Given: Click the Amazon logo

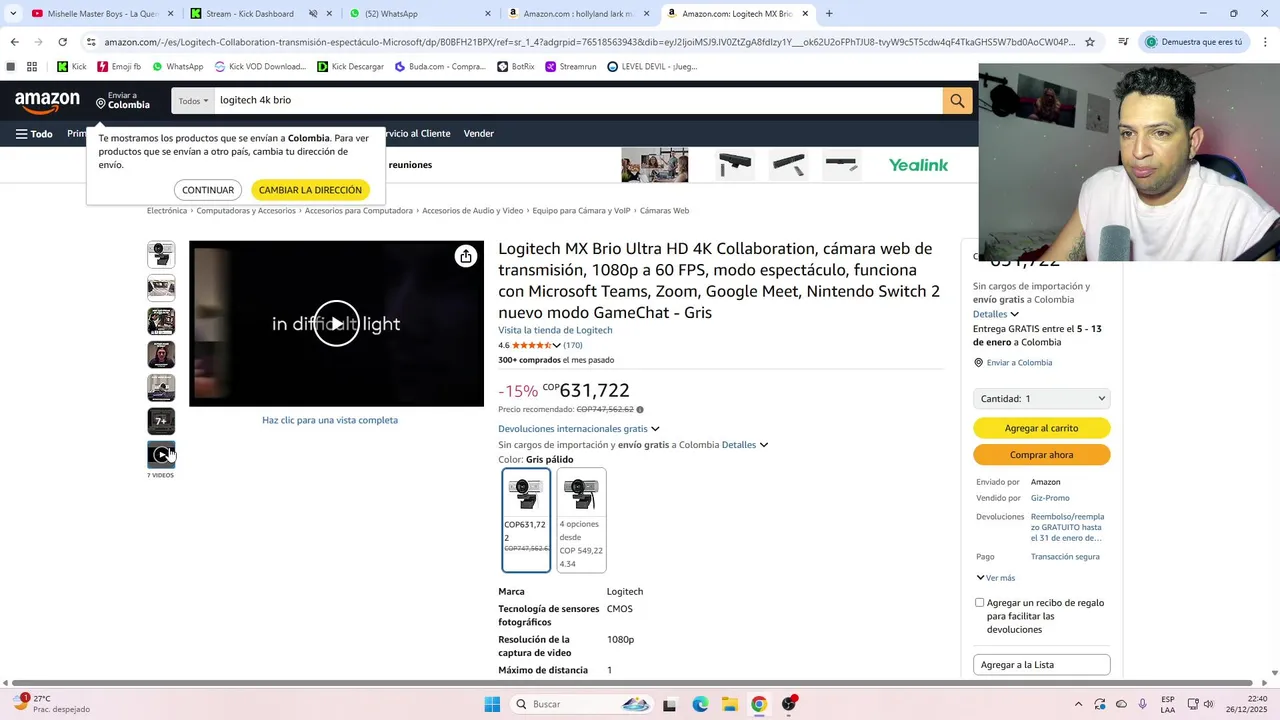Looking at the screenshot, I should 47,101.
